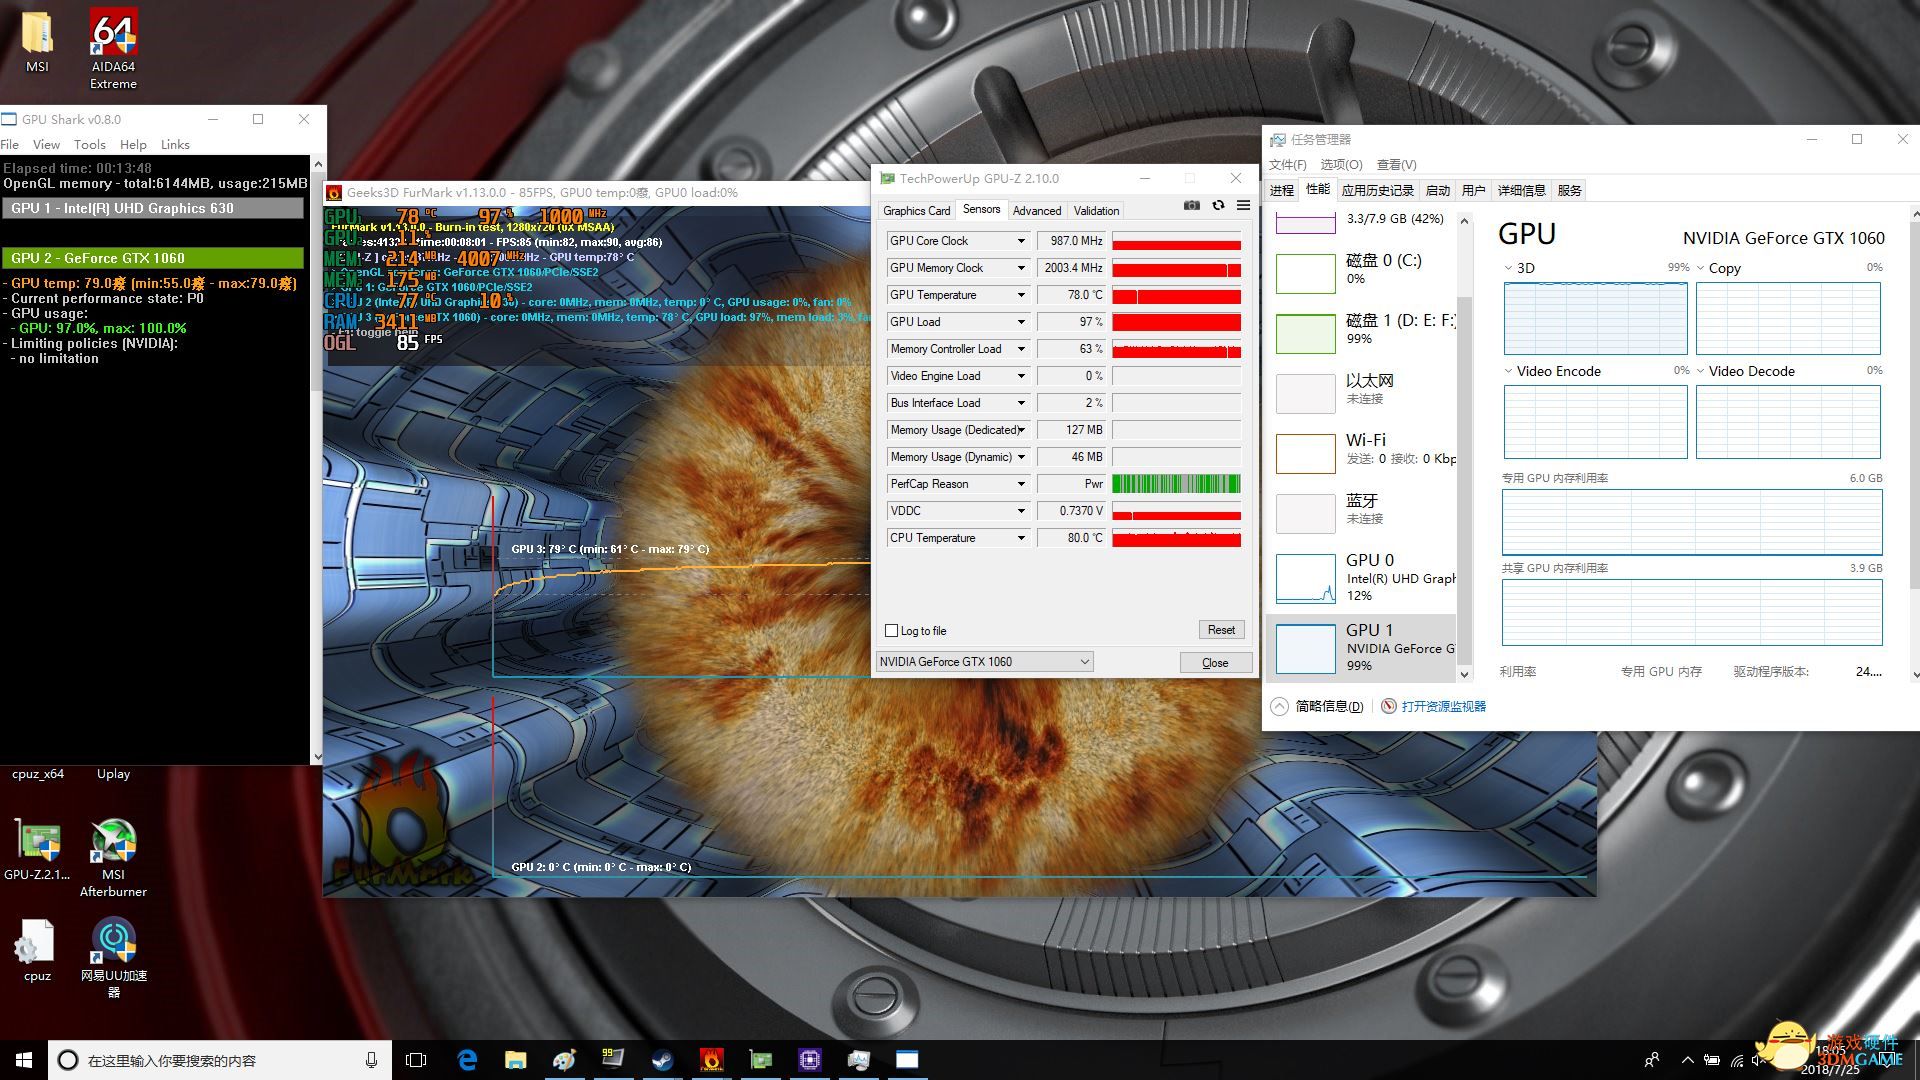The width and height of the screenshot is (1920, 1080).
Task: Enable the Log to file checkbox
Action: pyautogui.click(x=892, y=630)
